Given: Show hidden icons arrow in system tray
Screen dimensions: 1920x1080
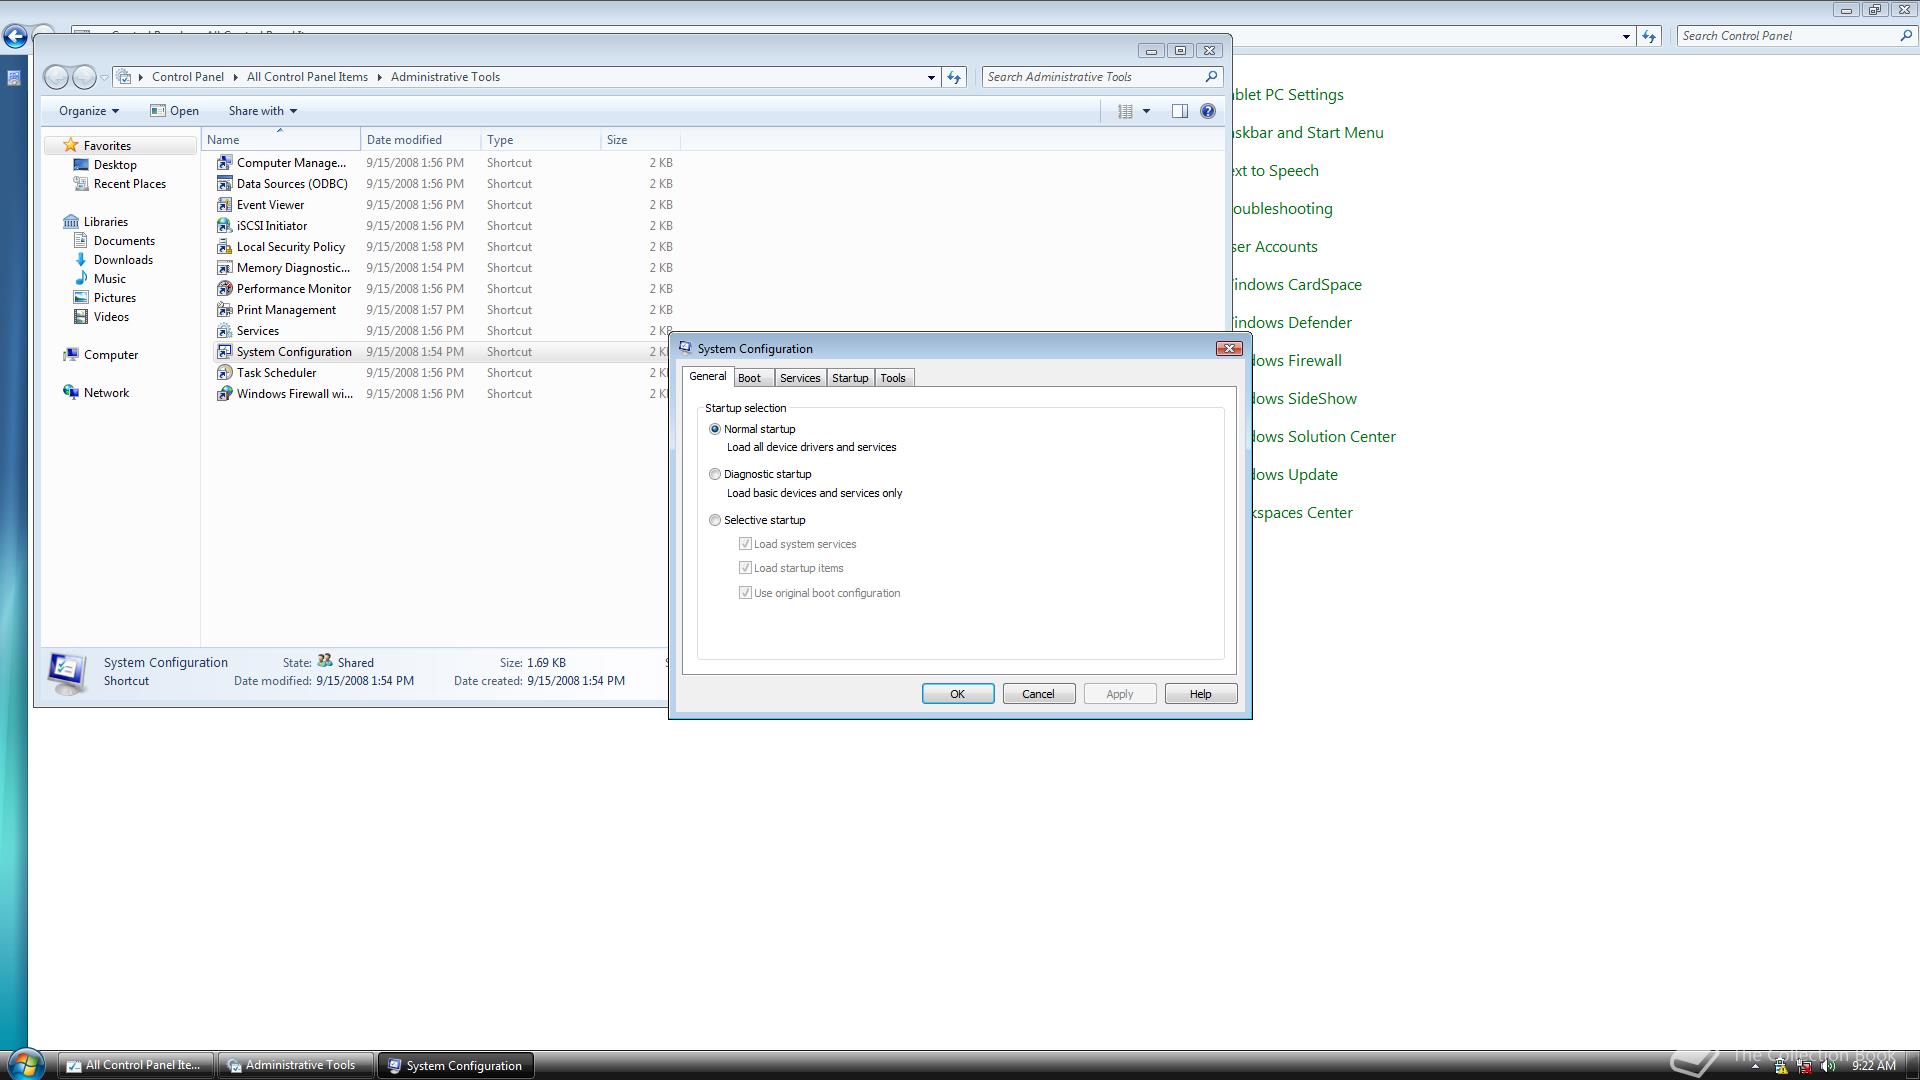Looking at the screenshot, I should (1755, 1067).
